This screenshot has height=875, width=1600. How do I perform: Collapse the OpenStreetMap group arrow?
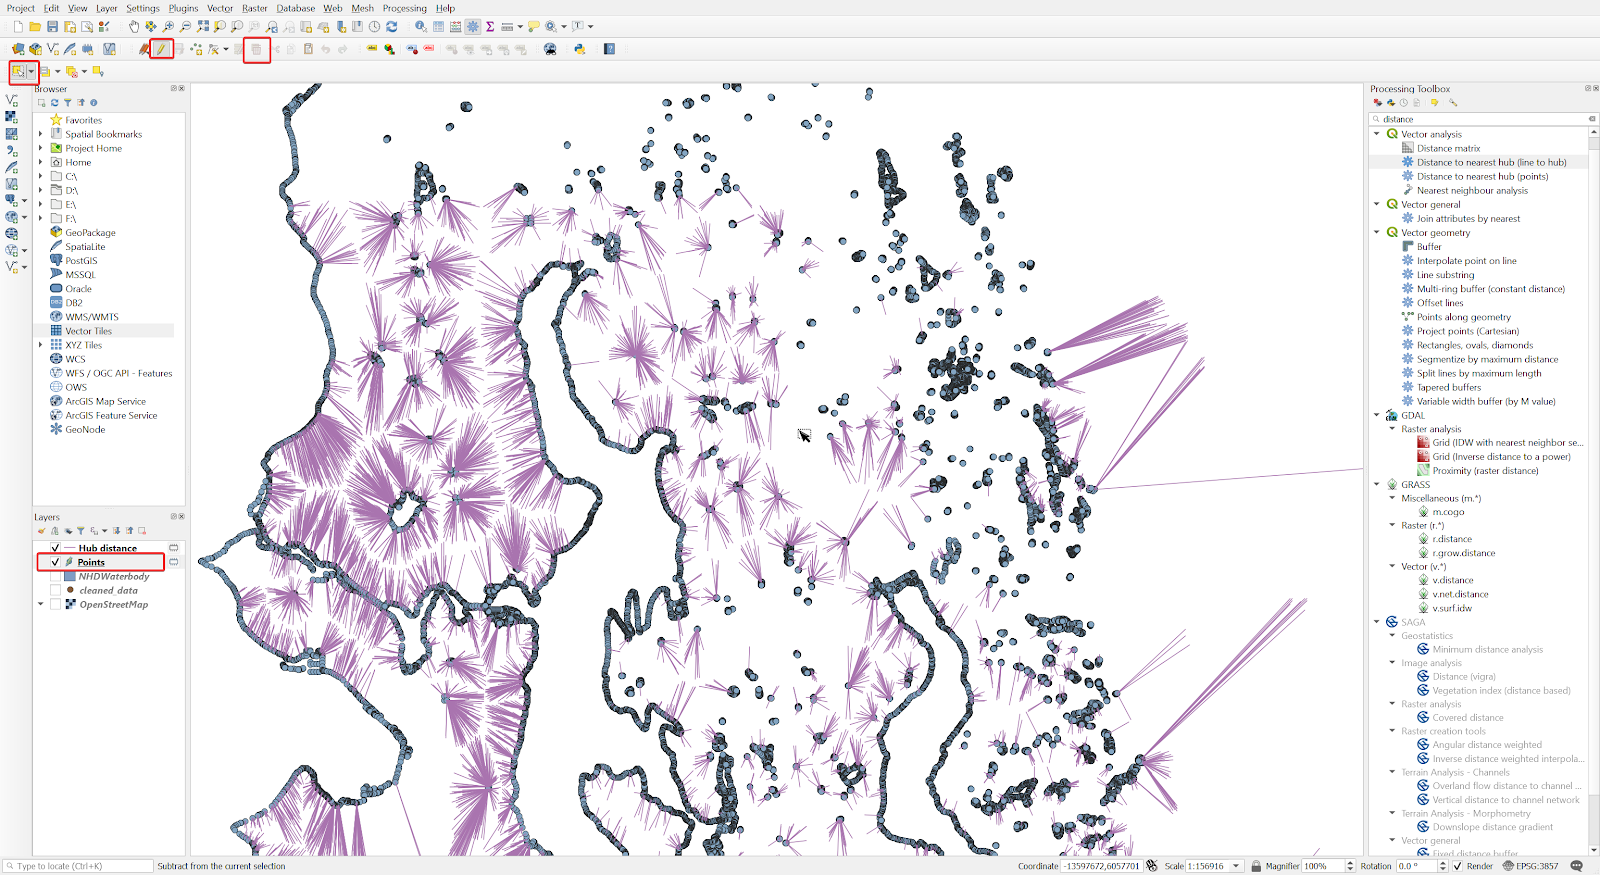(41, 604)
